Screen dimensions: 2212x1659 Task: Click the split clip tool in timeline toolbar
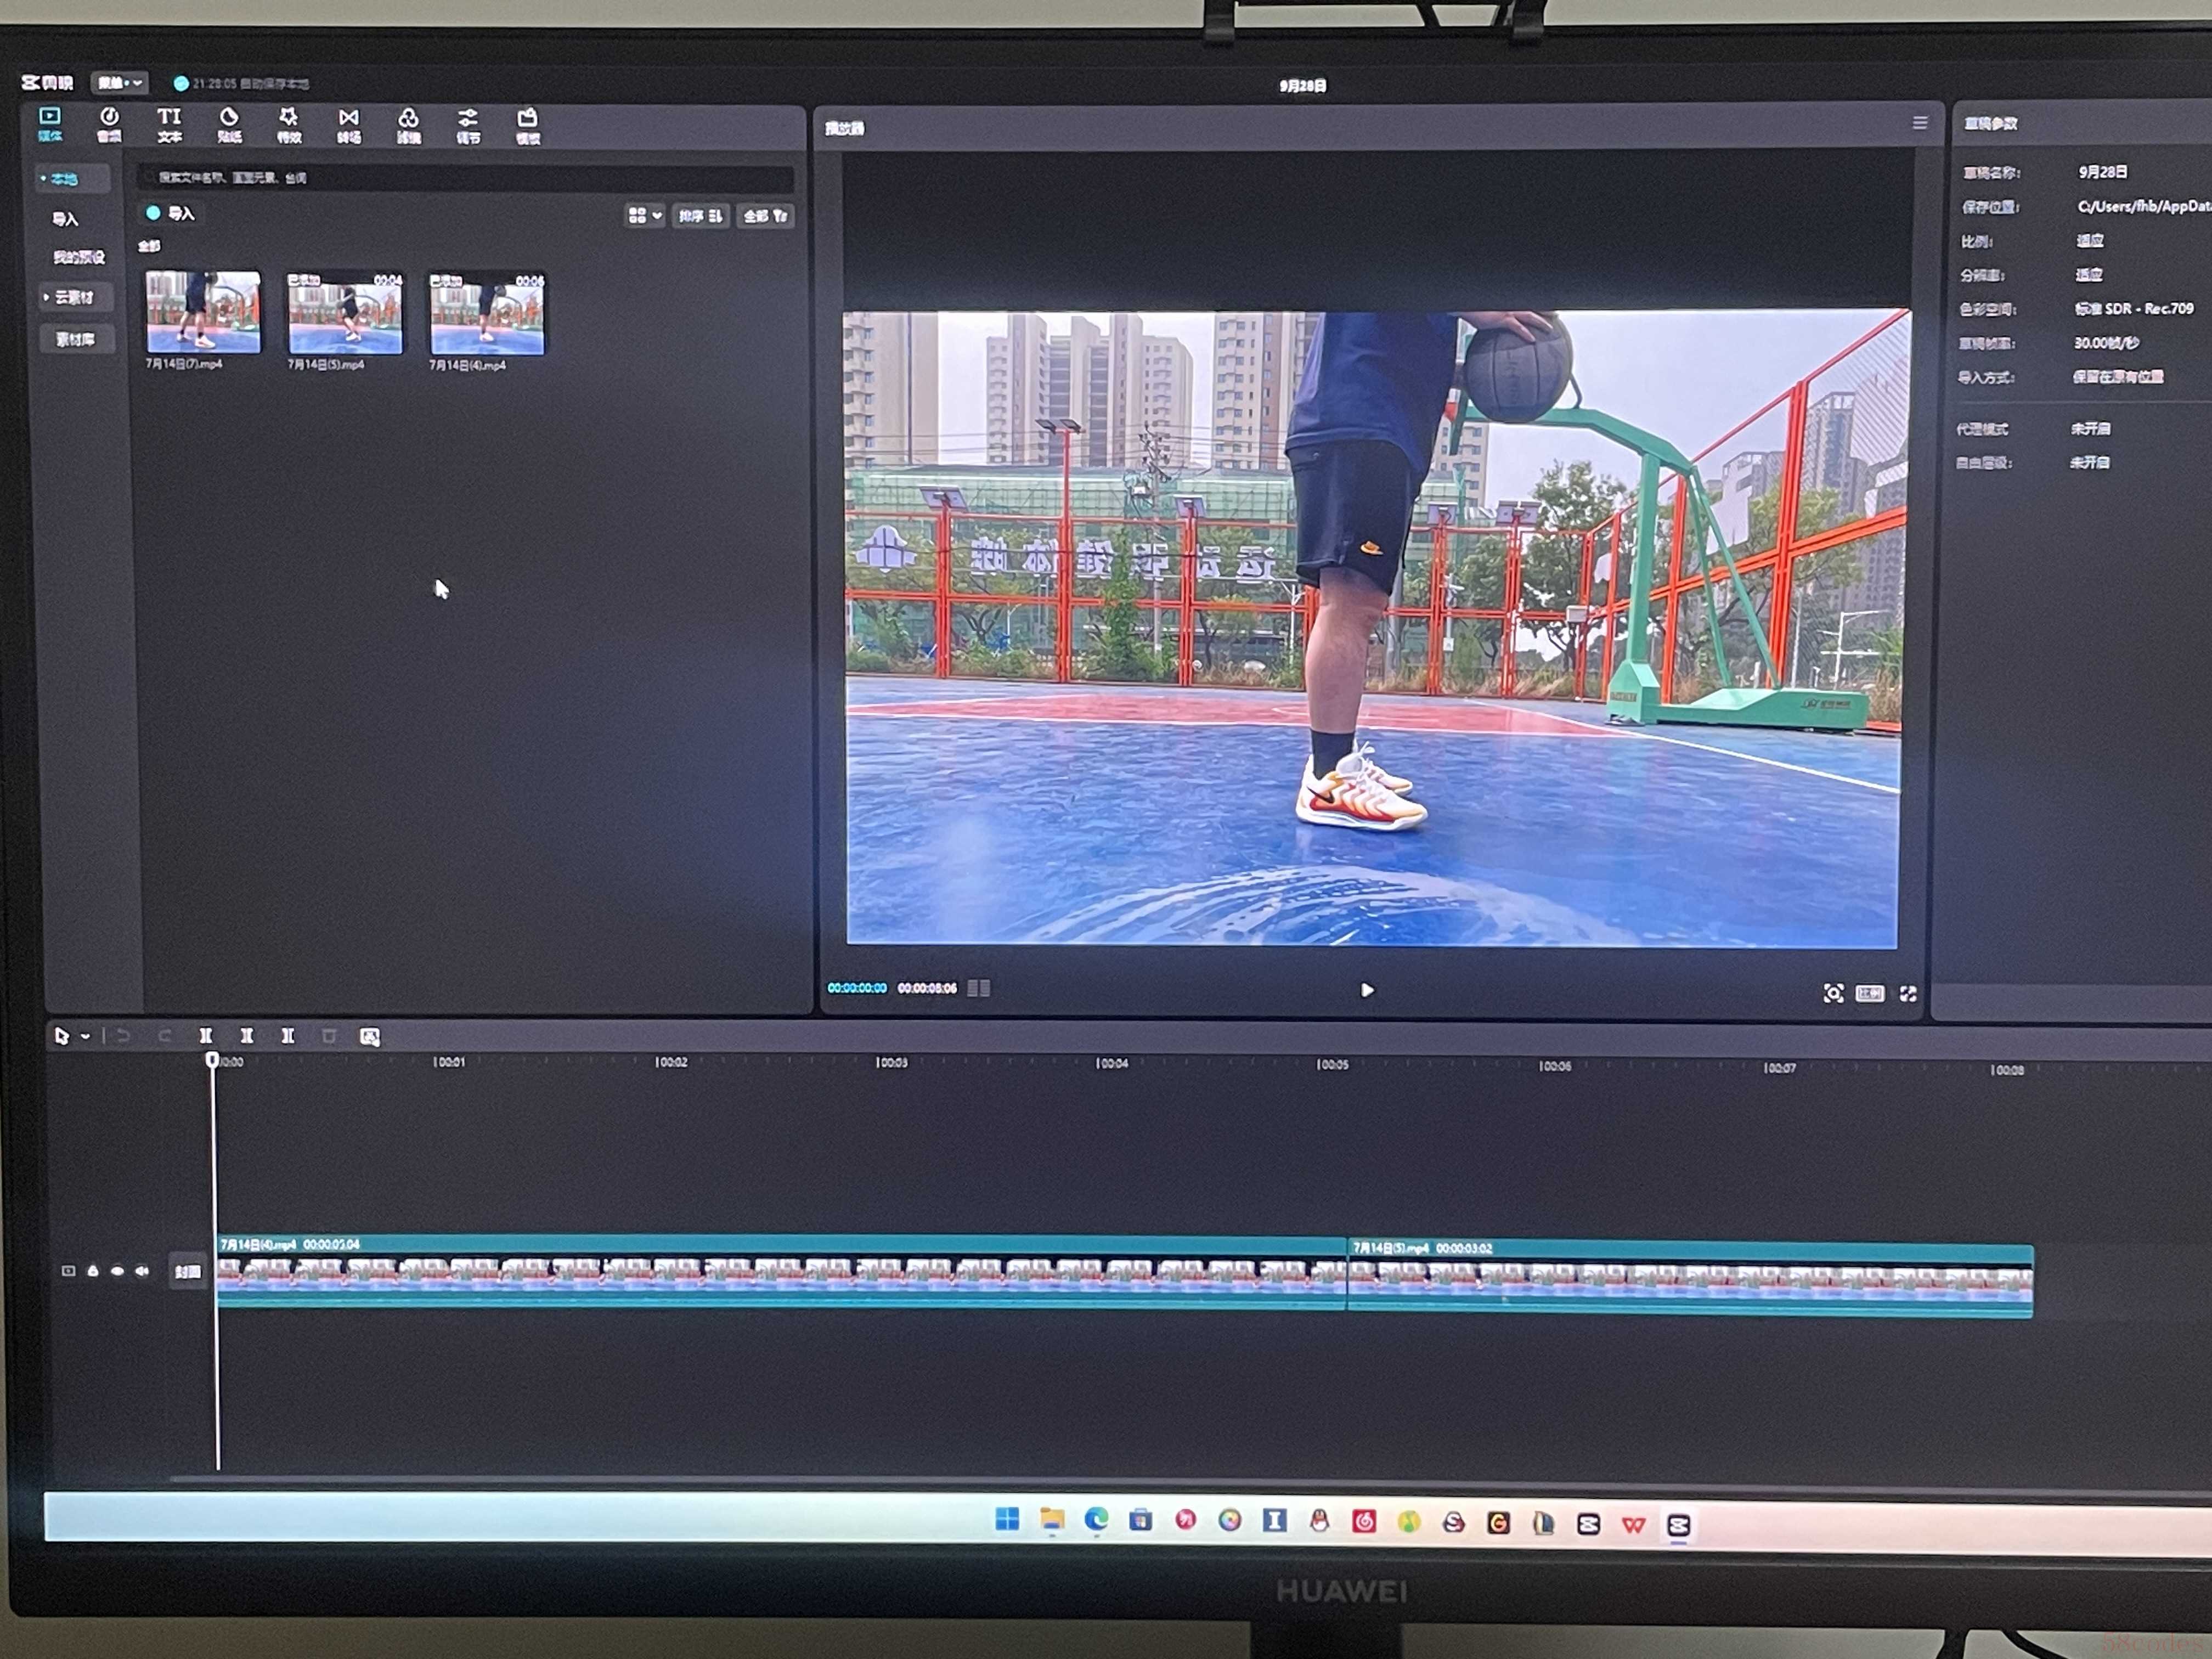point(205,1036)
